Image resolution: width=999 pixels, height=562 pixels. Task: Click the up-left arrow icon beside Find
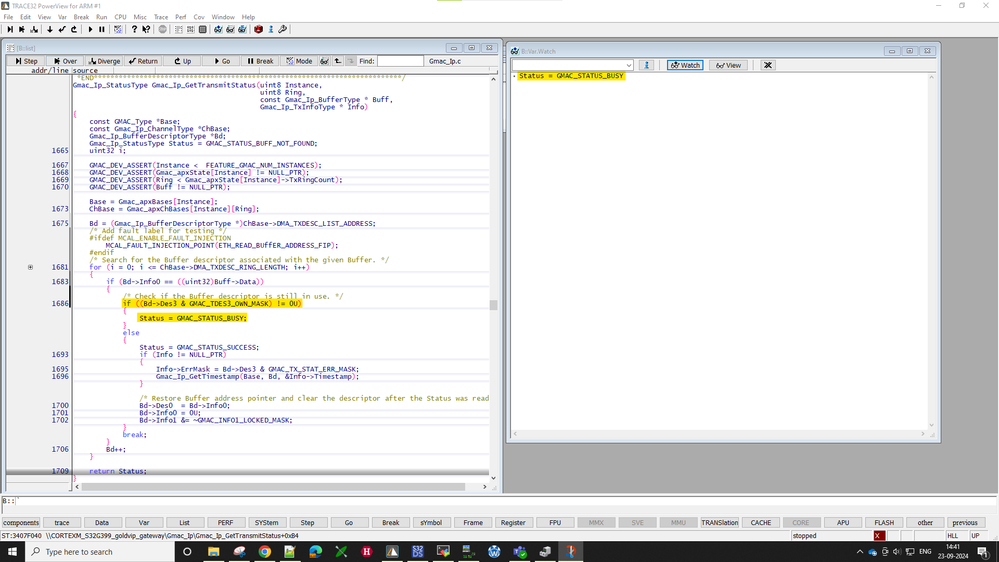pos(338,61)
